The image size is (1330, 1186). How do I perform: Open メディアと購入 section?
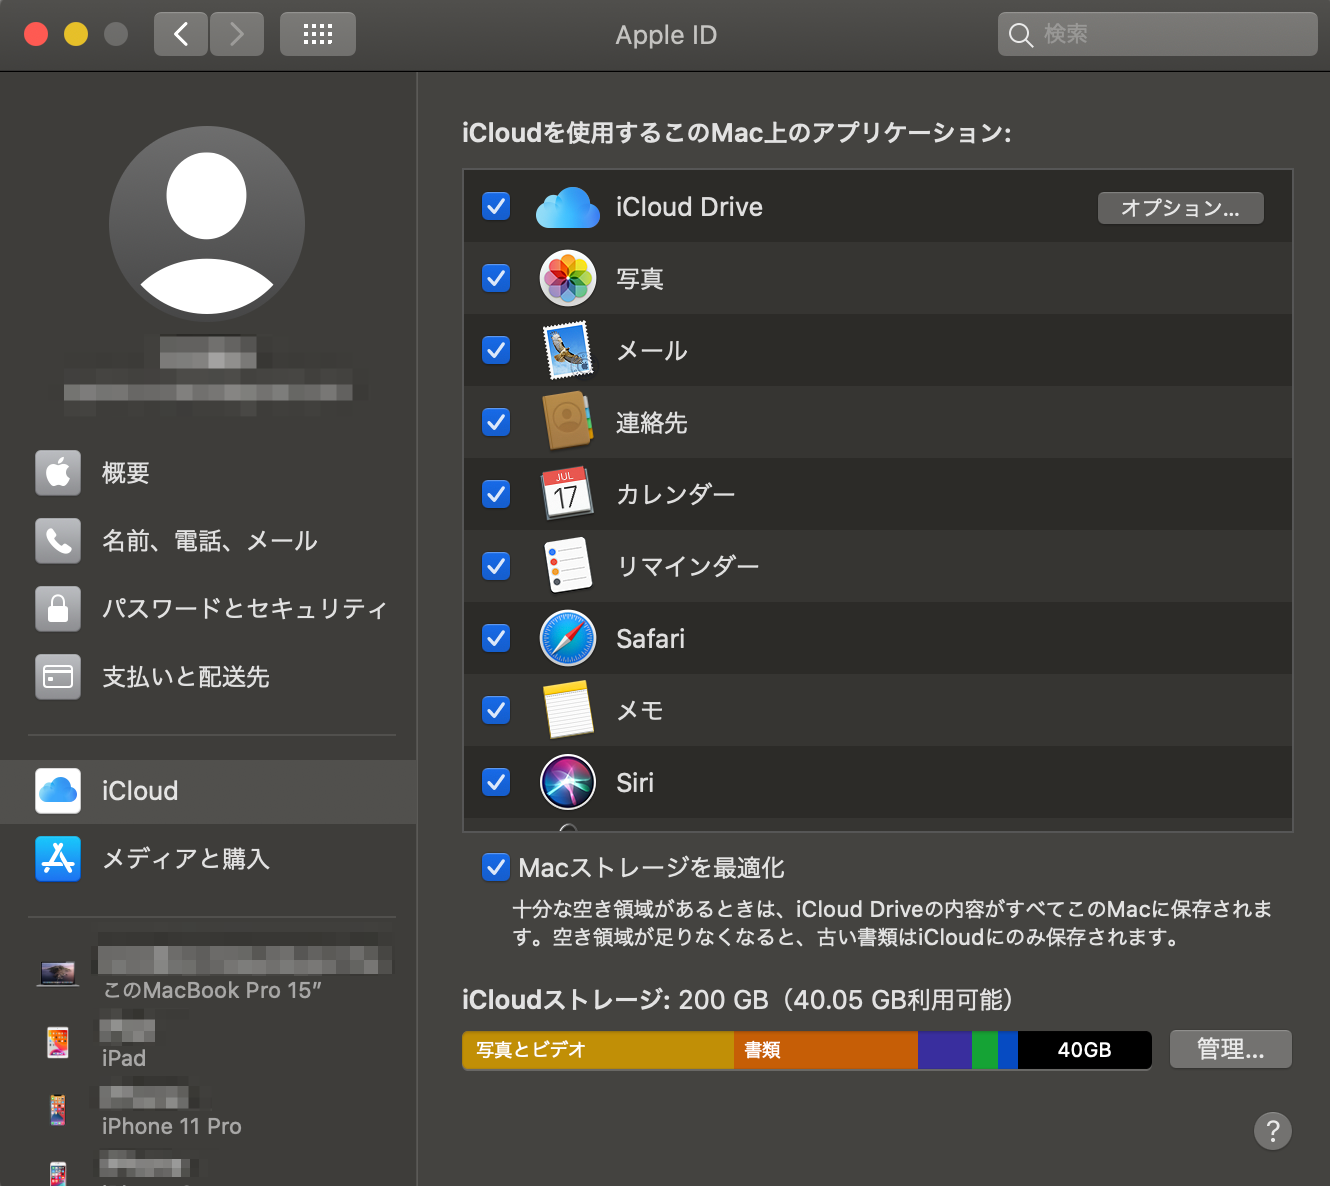click(x=208, y=859)
